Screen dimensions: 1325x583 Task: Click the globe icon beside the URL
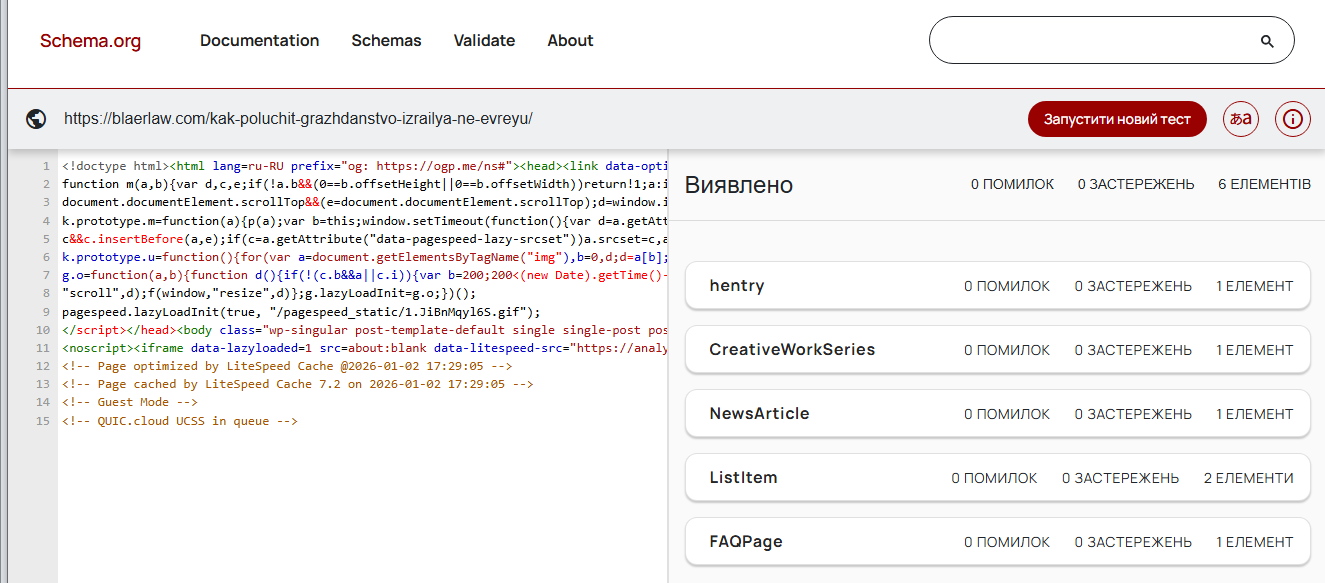click(x=36, y=119)
